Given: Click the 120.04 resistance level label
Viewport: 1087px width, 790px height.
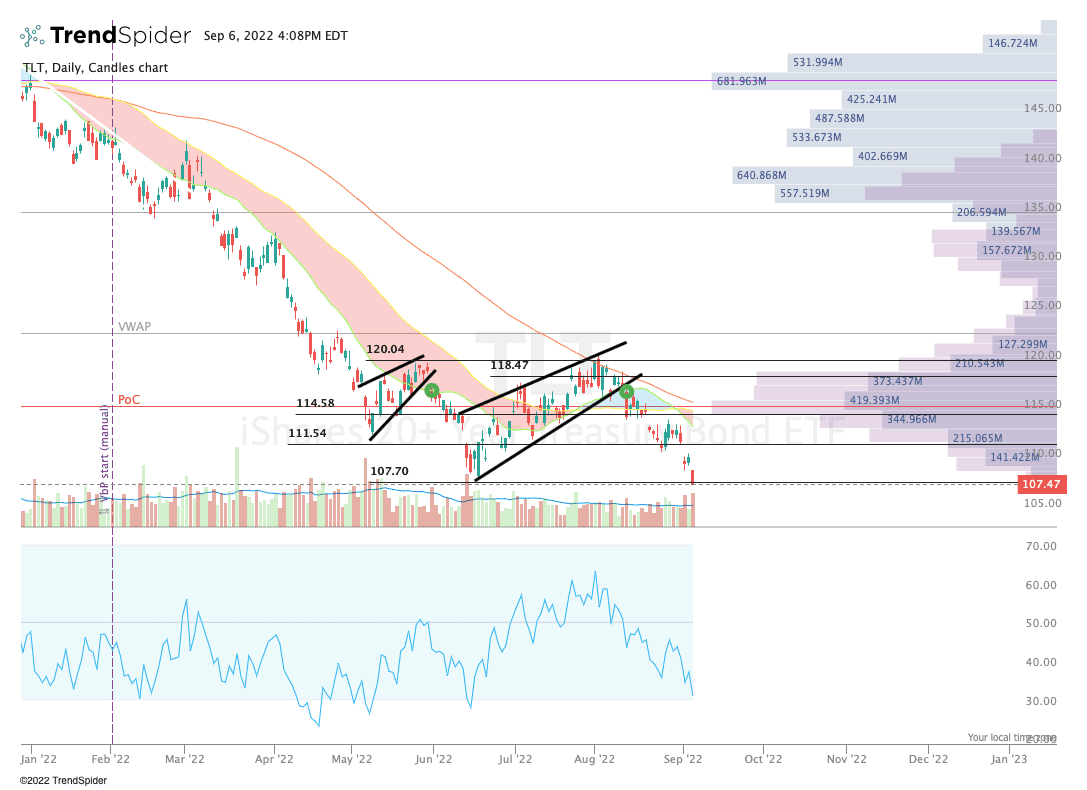Looking at the screenshot, I should point(385,349).
